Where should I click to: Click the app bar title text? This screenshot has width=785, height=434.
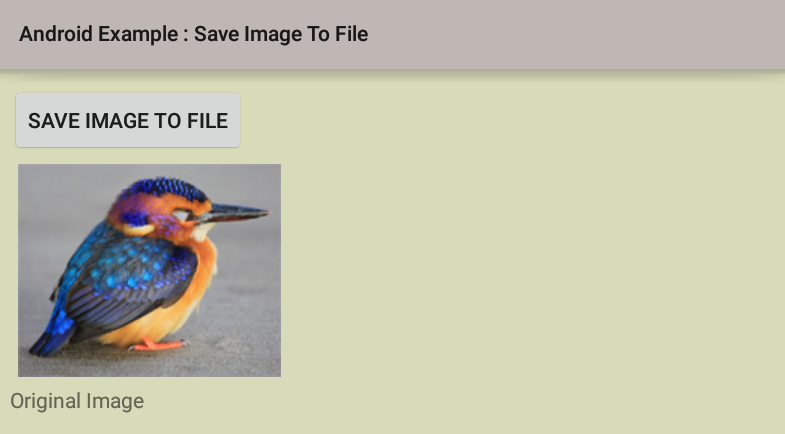193,34
